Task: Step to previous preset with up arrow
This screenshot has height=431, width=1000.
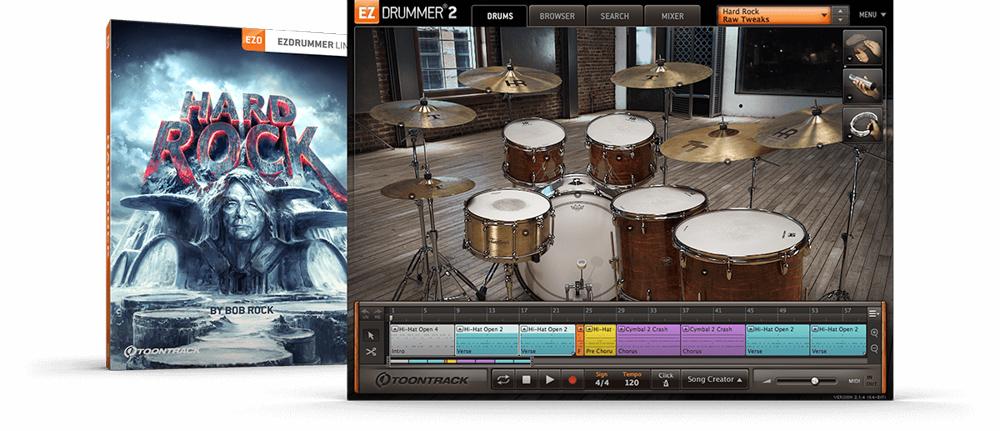Action: 841,11
